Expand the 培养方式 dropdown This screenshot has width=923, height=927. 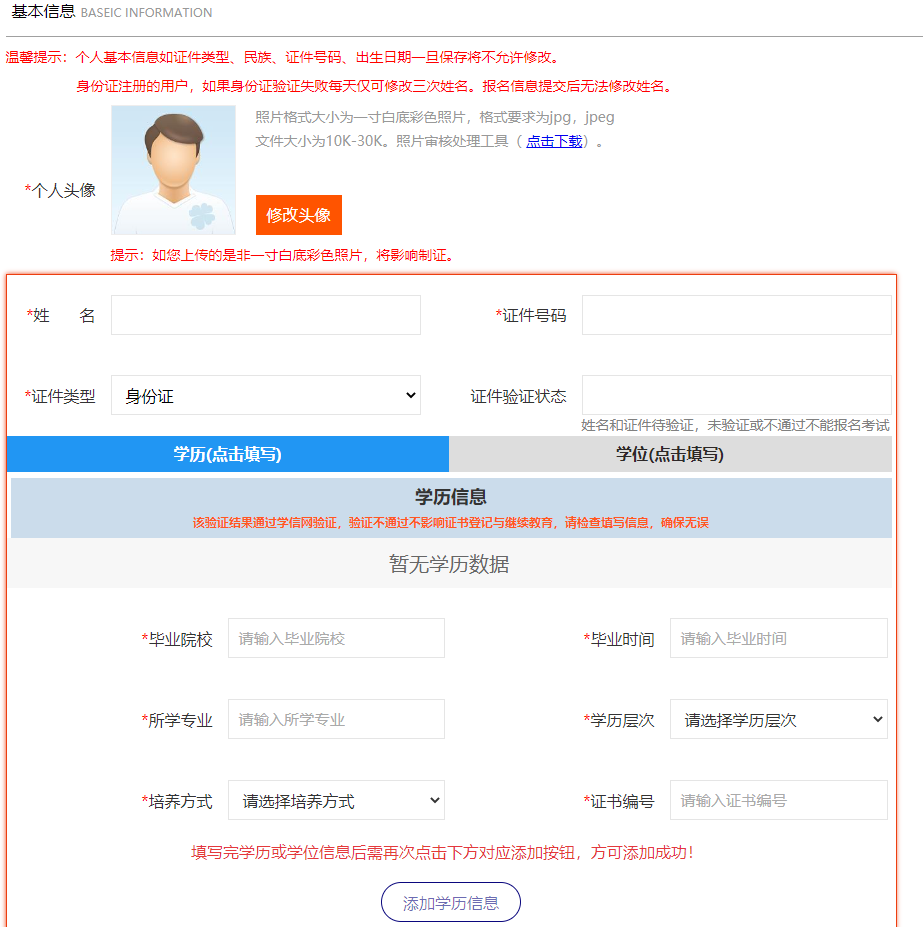coord(336,800)
